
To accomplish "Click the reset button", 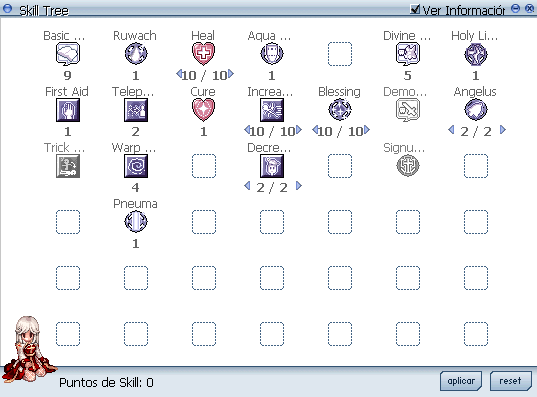I will pos(511,381).
